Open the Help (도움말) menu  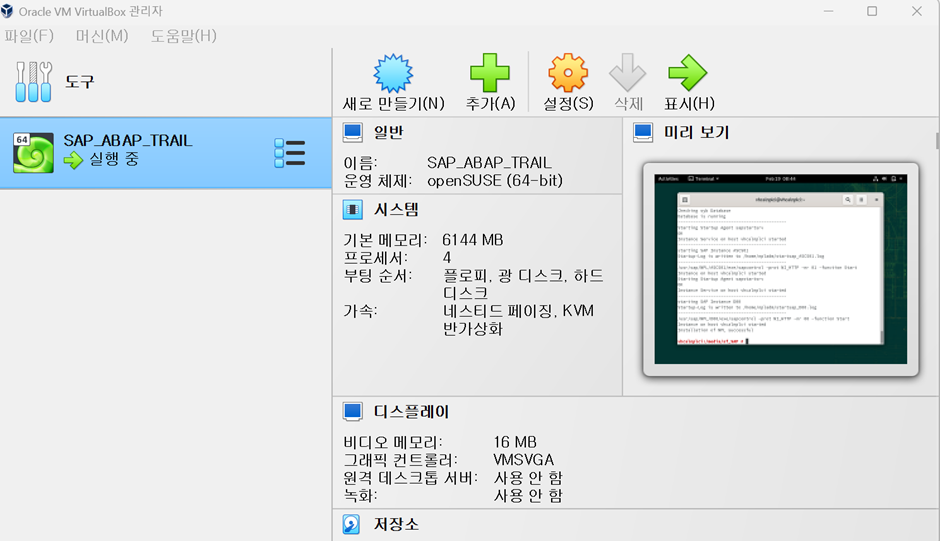tap(183, 36)
